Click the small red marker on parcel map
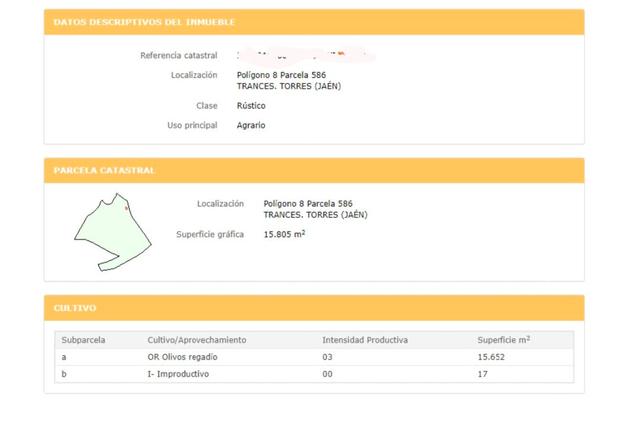Viewport: 640px width, 433px height. point(126,209)
